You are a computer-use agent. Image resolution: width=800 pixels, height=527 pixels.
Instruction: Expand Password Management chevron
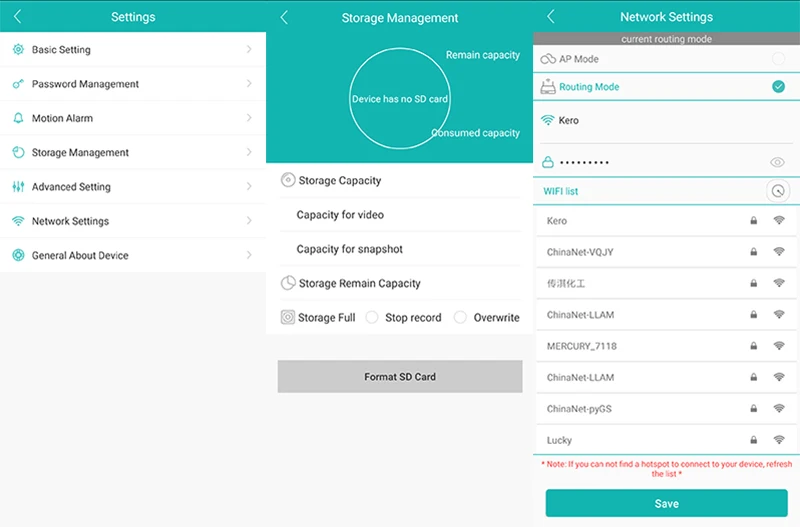pos(249,84)
